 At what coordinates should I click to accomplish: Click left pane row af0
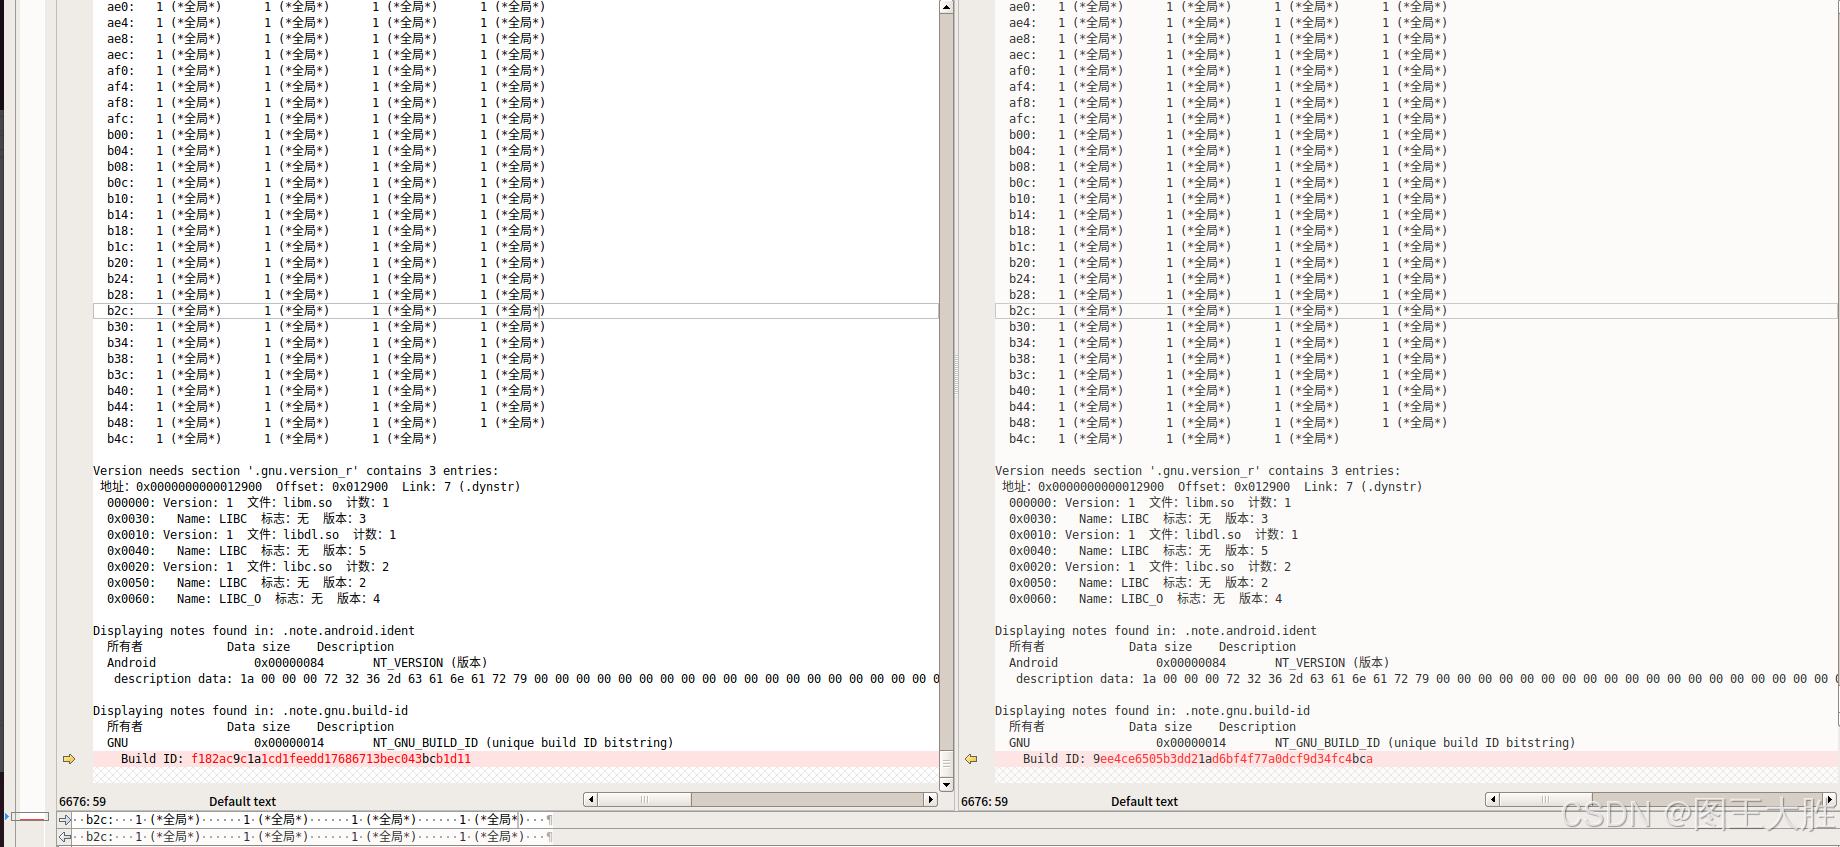click(326, 71)
